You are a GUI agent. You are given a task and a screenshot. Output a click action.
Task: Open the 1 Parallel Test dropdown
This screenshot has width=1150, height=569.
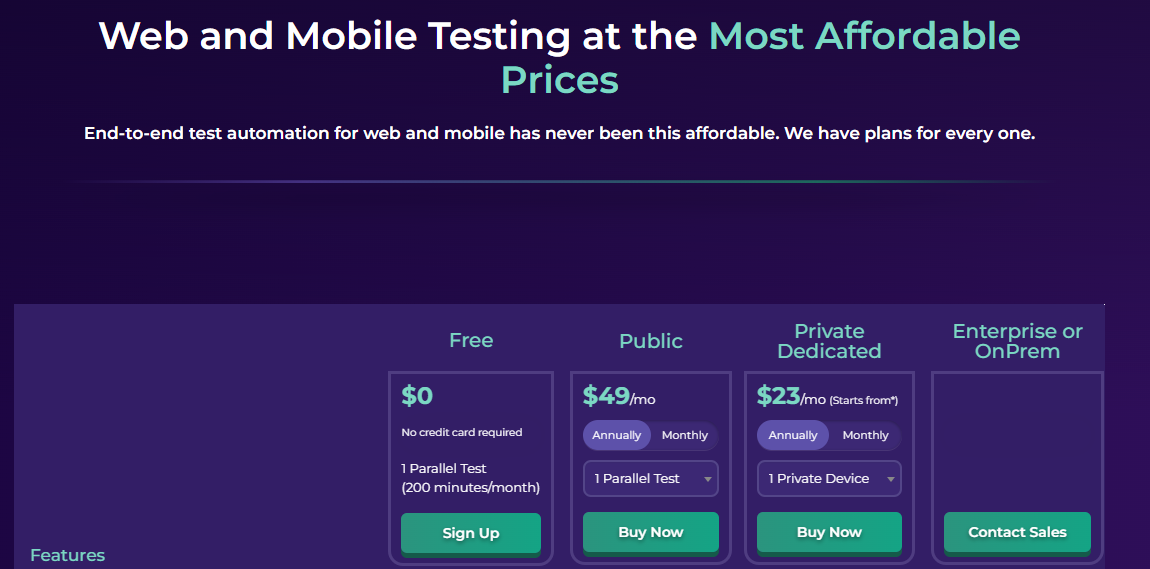tap(651, 479)
